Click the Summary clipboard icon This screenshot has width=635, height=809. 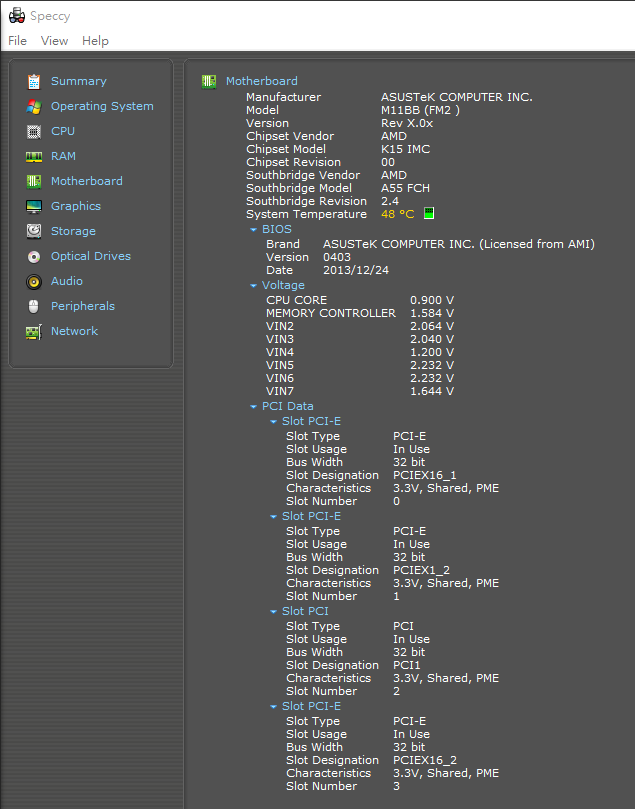click(34, 82)
